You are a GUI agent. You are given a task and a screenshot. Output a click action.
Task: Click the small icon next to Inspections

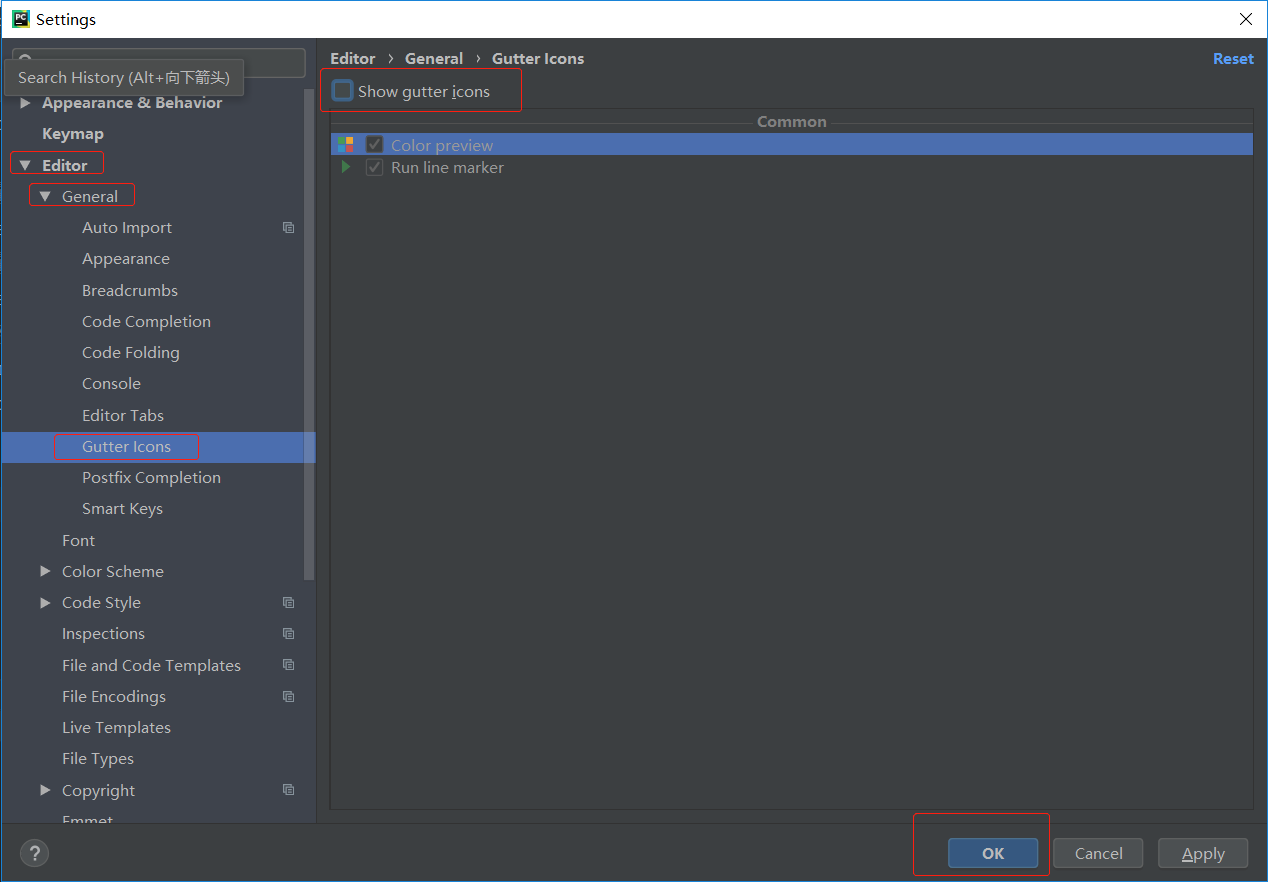tap(288, 633)
